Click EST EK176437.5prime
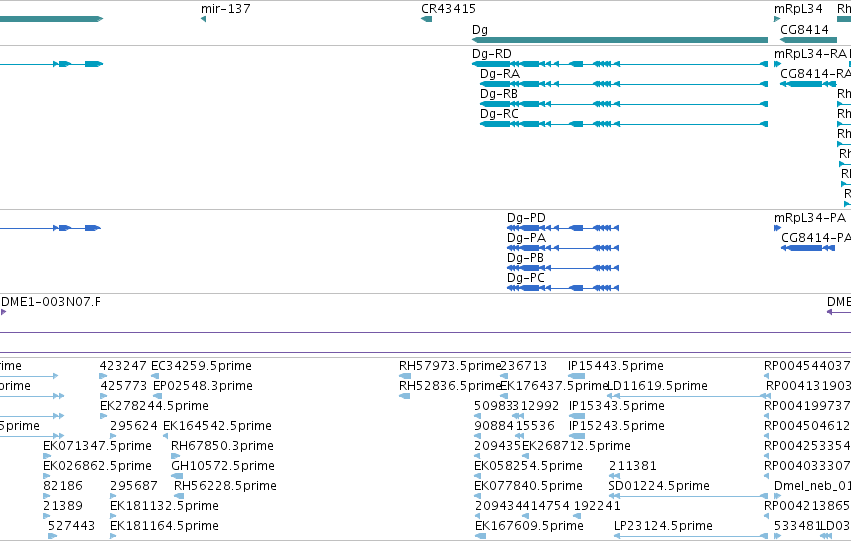The image size is (851, 541). 554,386
